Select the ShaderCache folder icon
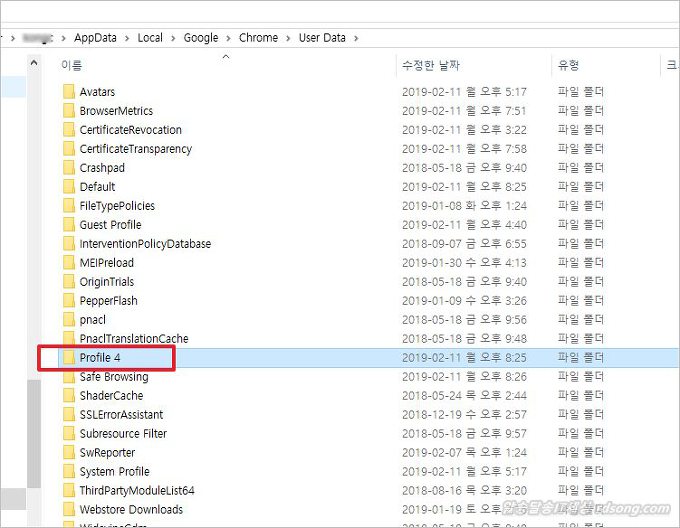The width and height of the screenshot is (680, 528). click(x=68, y=396)
